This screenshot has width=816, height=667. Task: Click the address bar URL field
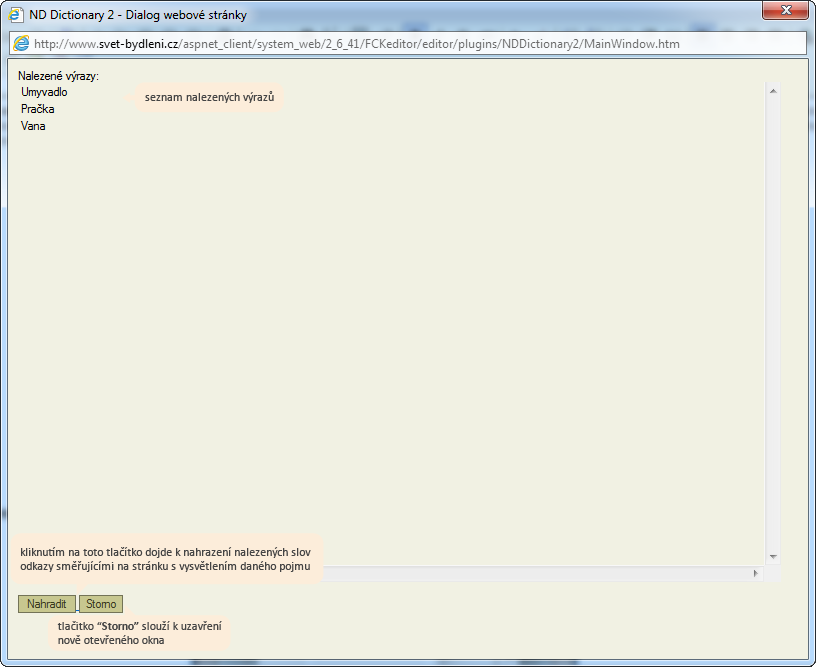(408, 44)
